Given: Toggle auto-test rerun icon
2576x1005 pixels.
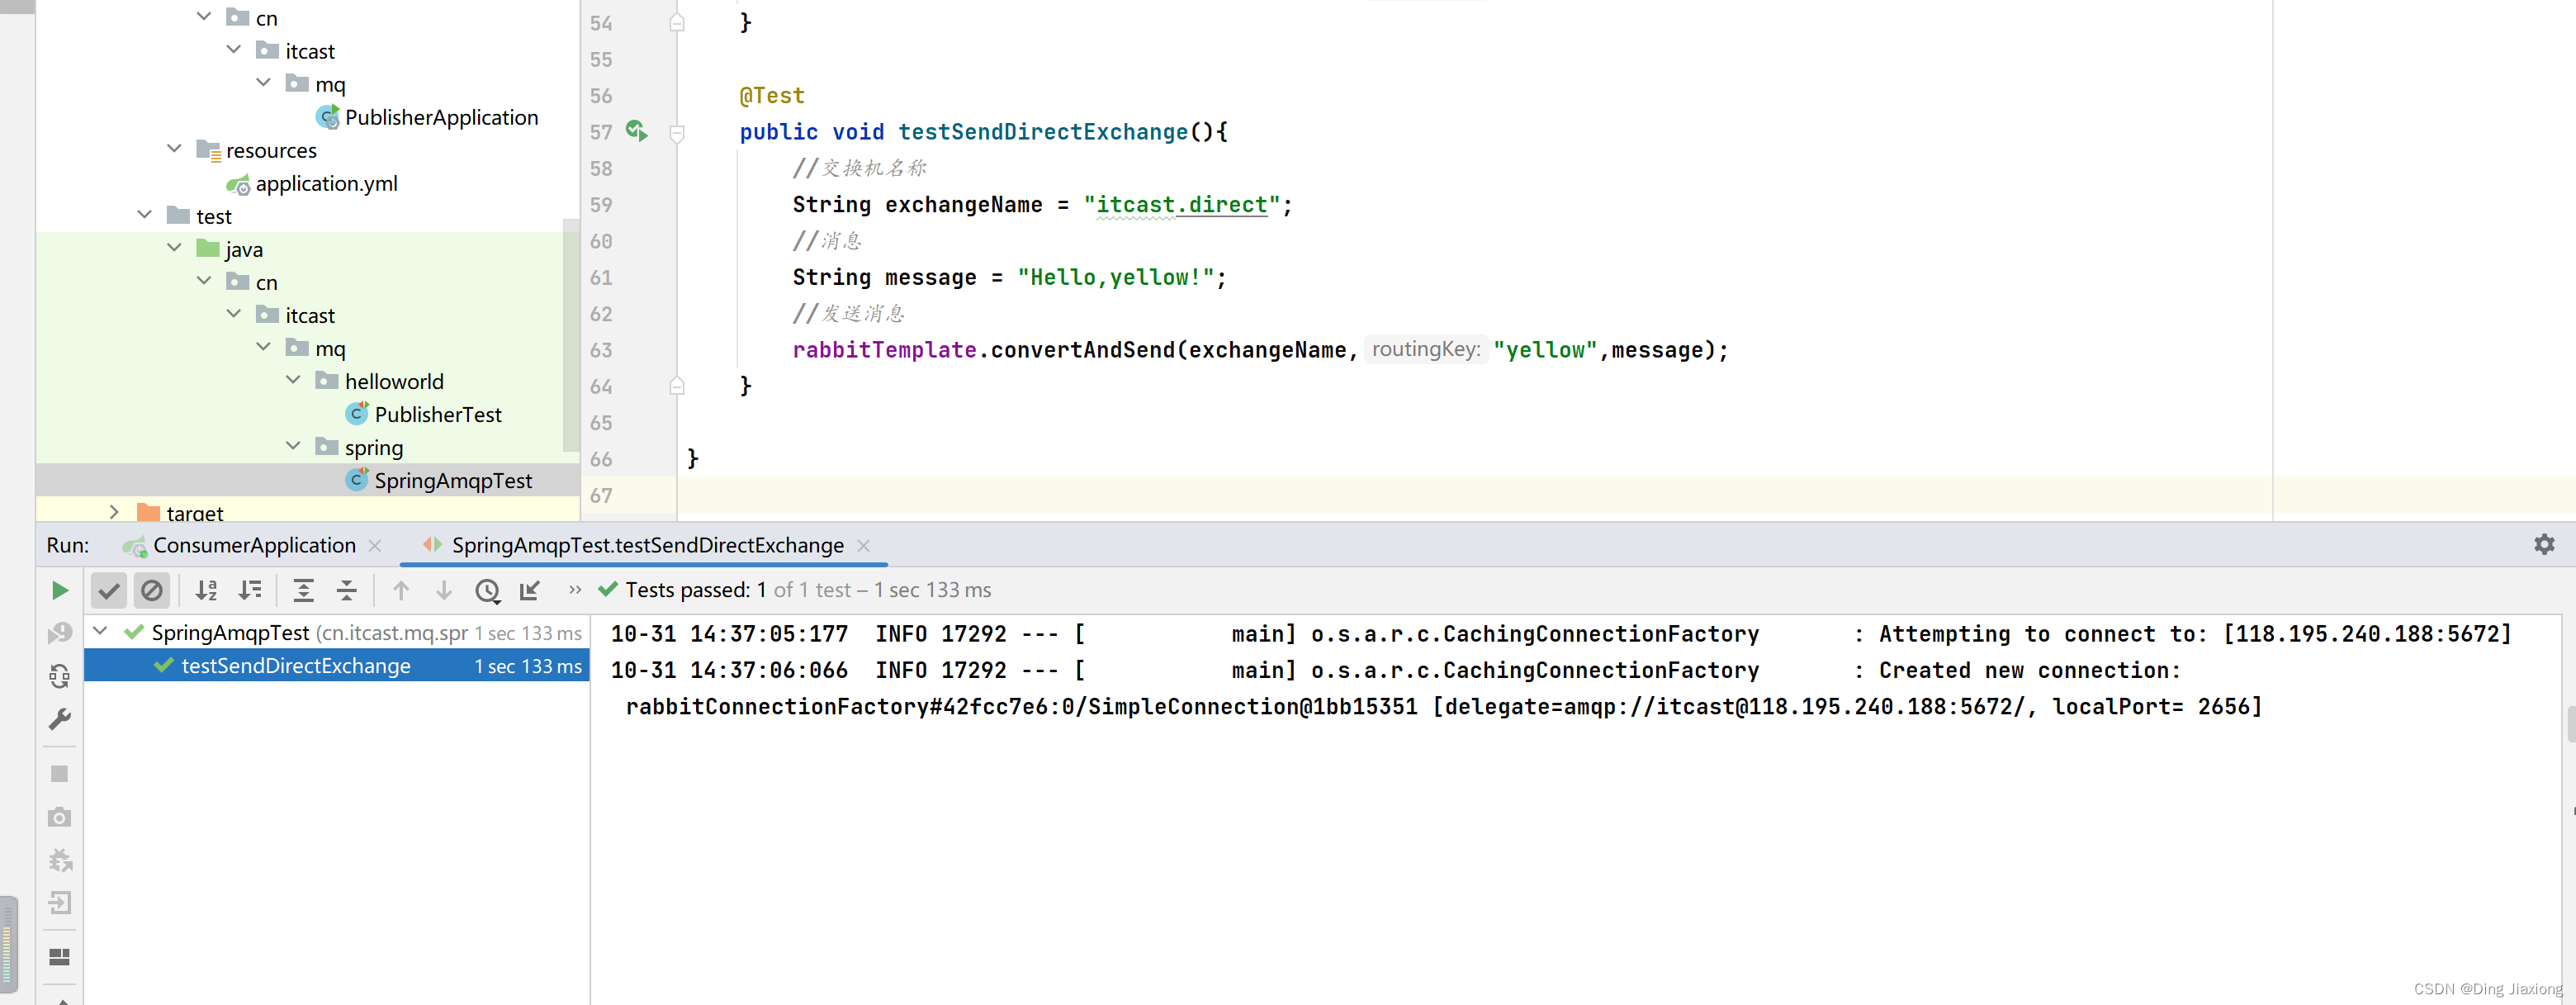Looking at the screenshot, I should [60, 676].
